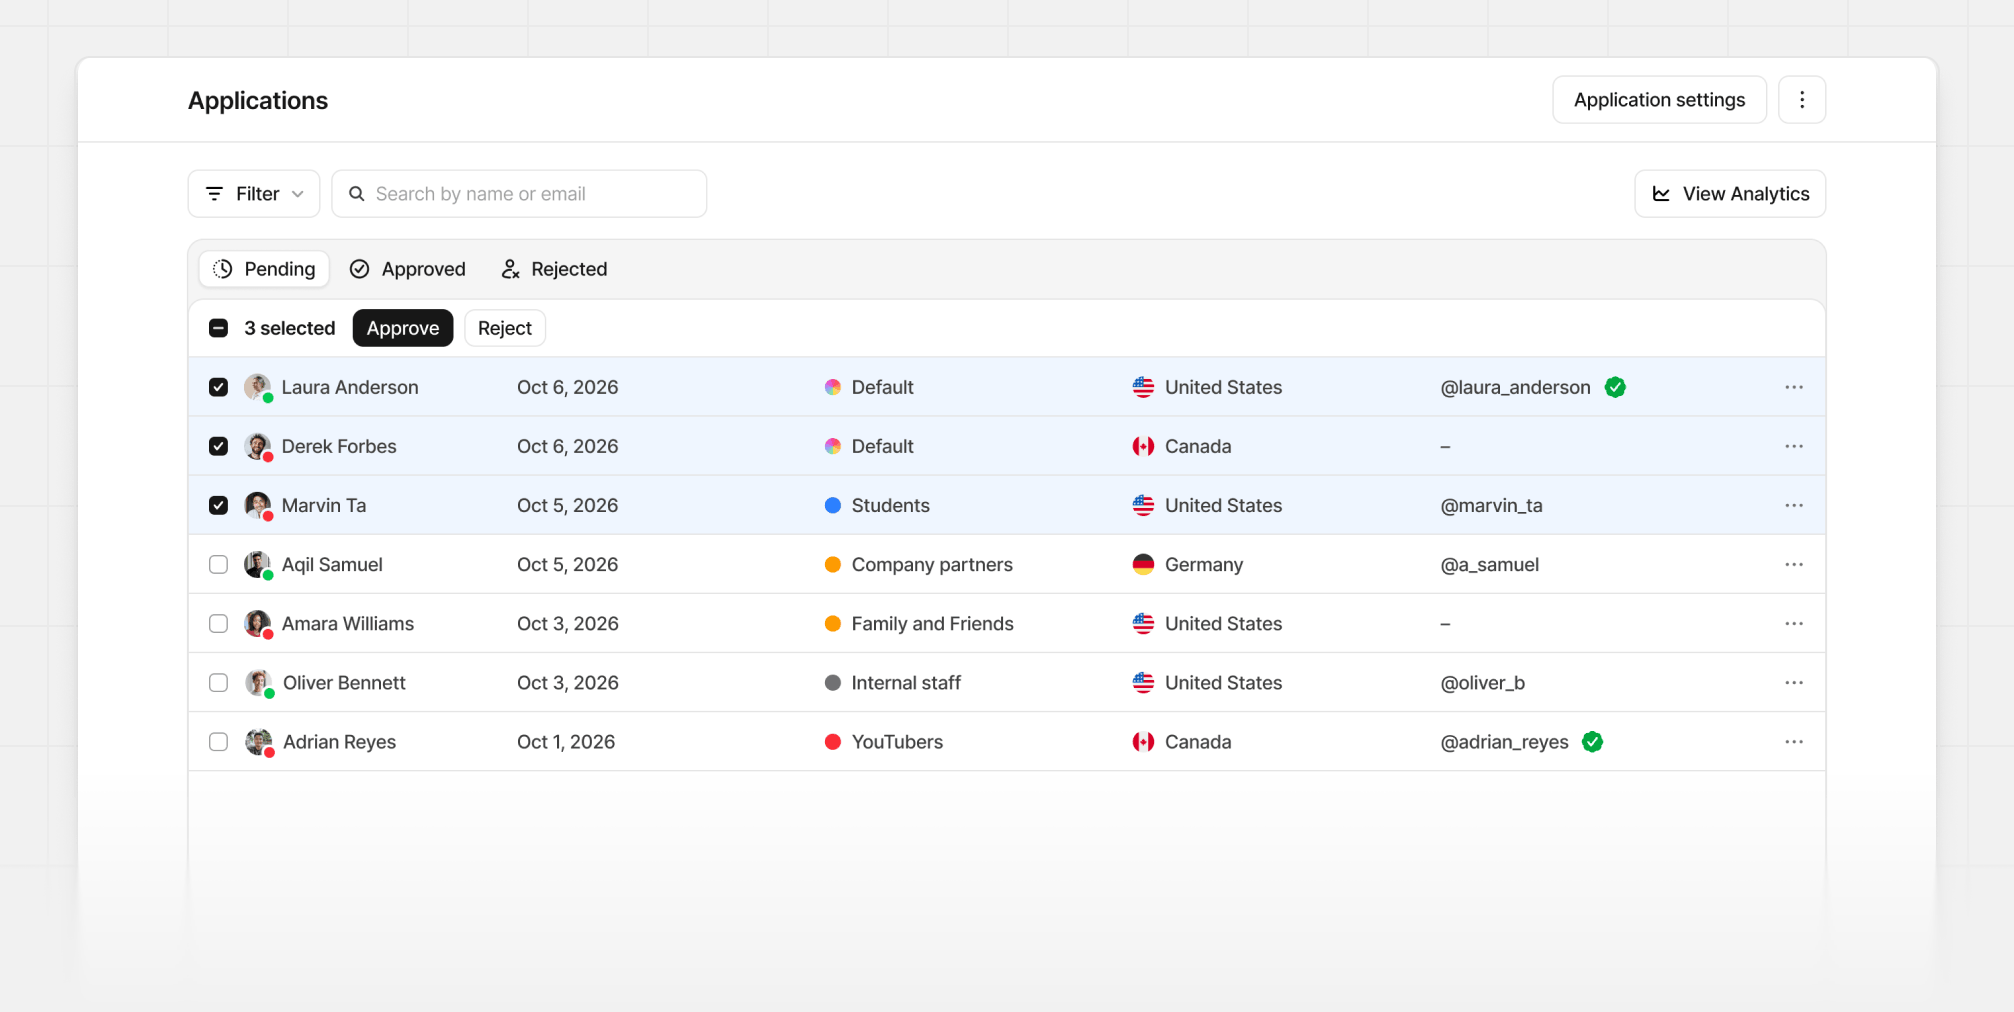Open row options for Amara Williams
Viewport: 2014px width, 1012px height.
point(1794,623)
